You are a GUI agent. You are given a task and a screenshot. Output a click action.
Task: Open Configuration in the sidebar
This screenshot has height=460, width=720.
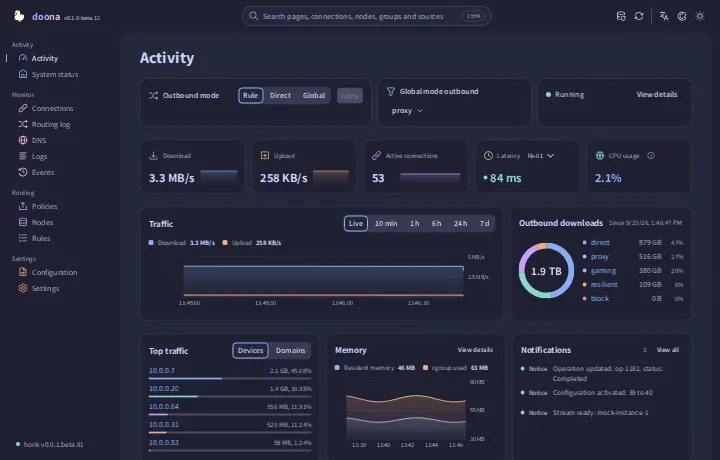(x=54, y=272)
